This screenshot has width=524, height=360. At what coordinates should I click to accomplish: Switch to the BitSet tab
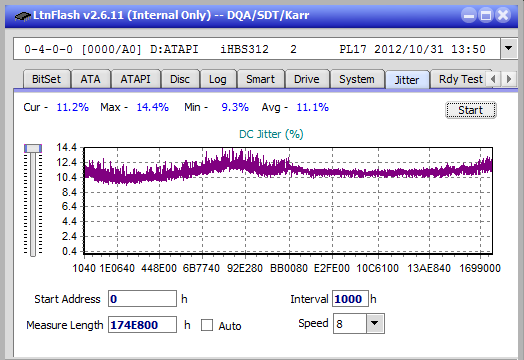click(46, 79)
